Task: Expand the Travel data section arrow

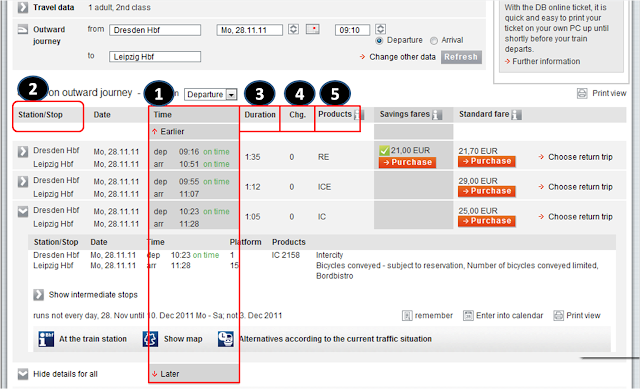Action: point(23,7)
